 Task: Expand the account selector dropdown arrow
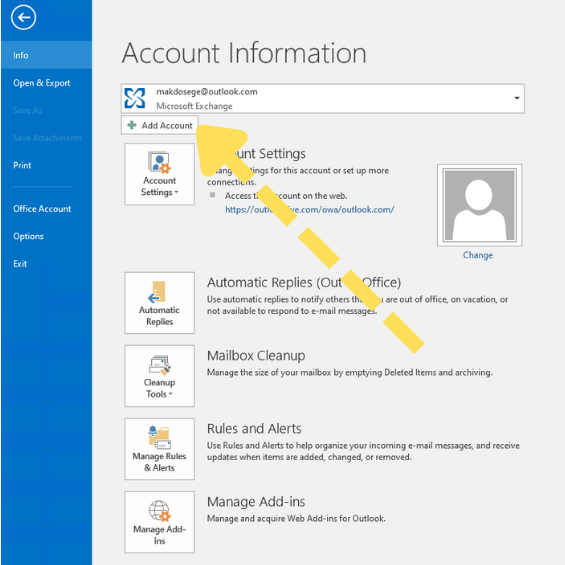coord(517,98)
